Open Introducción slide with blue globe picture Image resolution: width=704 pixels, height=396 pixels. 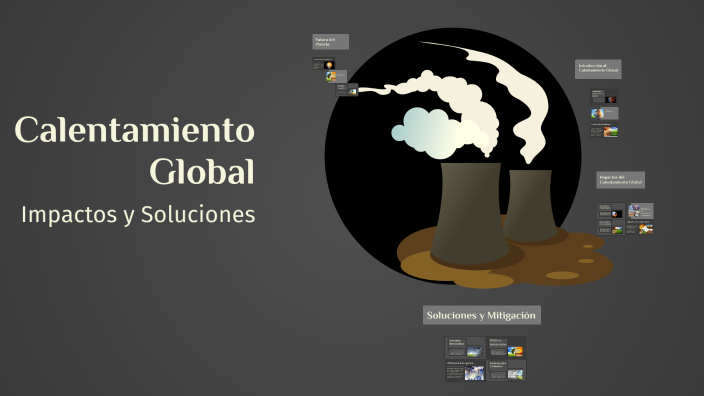pyautogui.click(x=604, y=113)
